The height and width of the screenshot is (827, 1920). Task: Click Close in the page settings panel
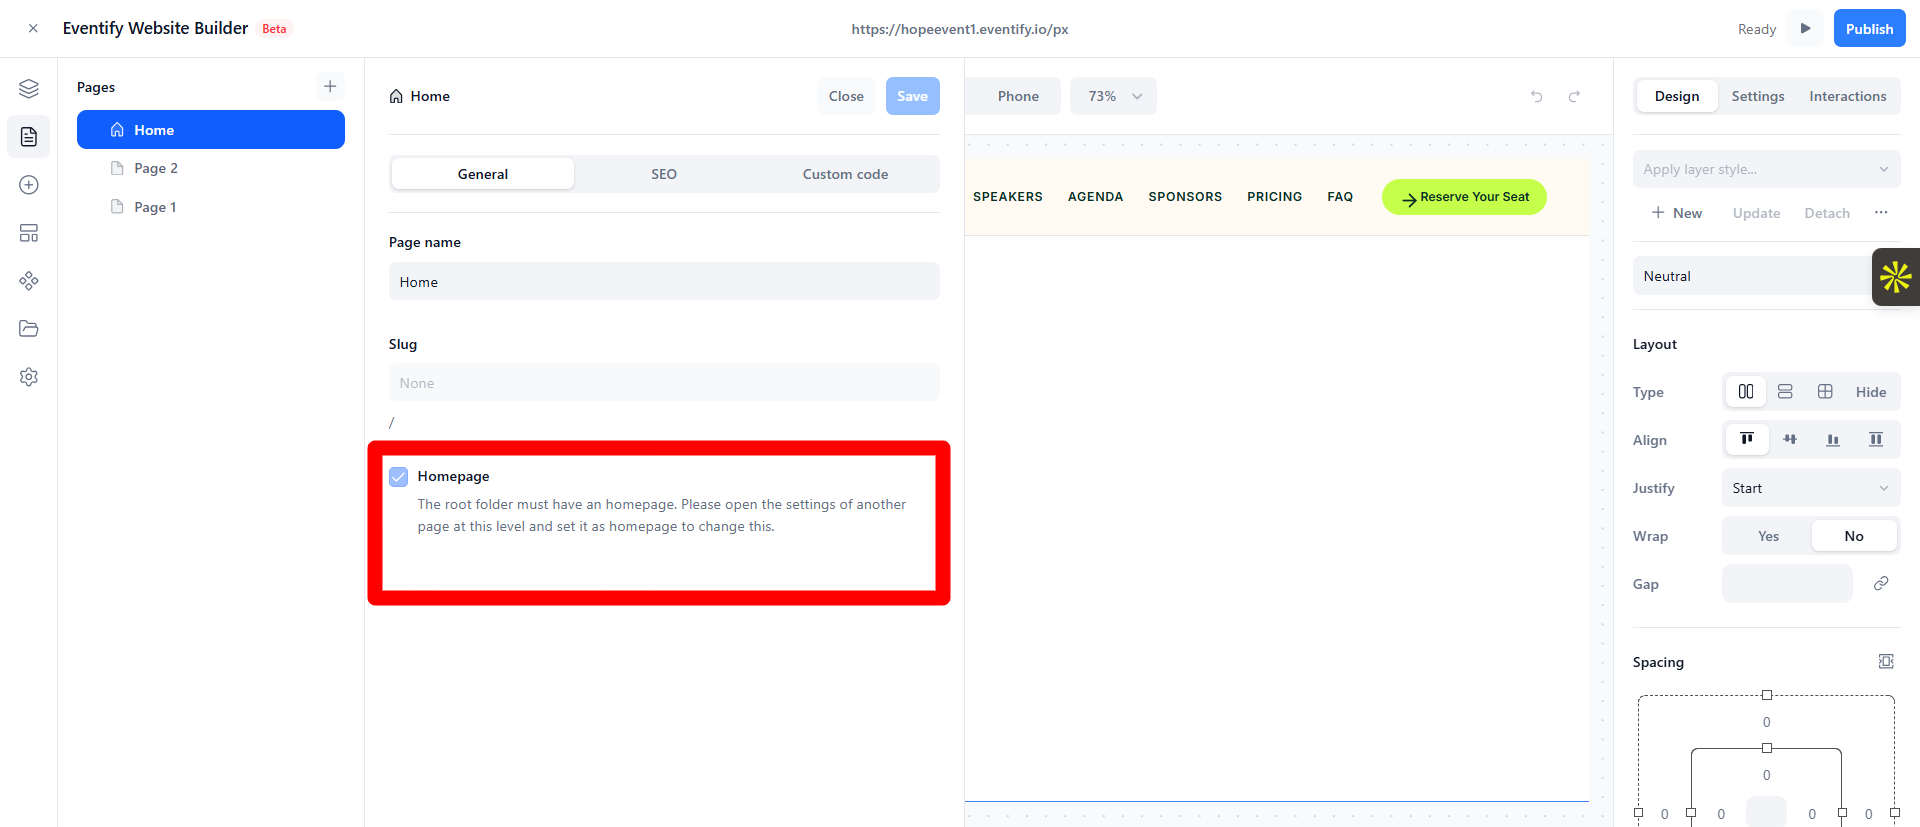click(x=846, y=96)
